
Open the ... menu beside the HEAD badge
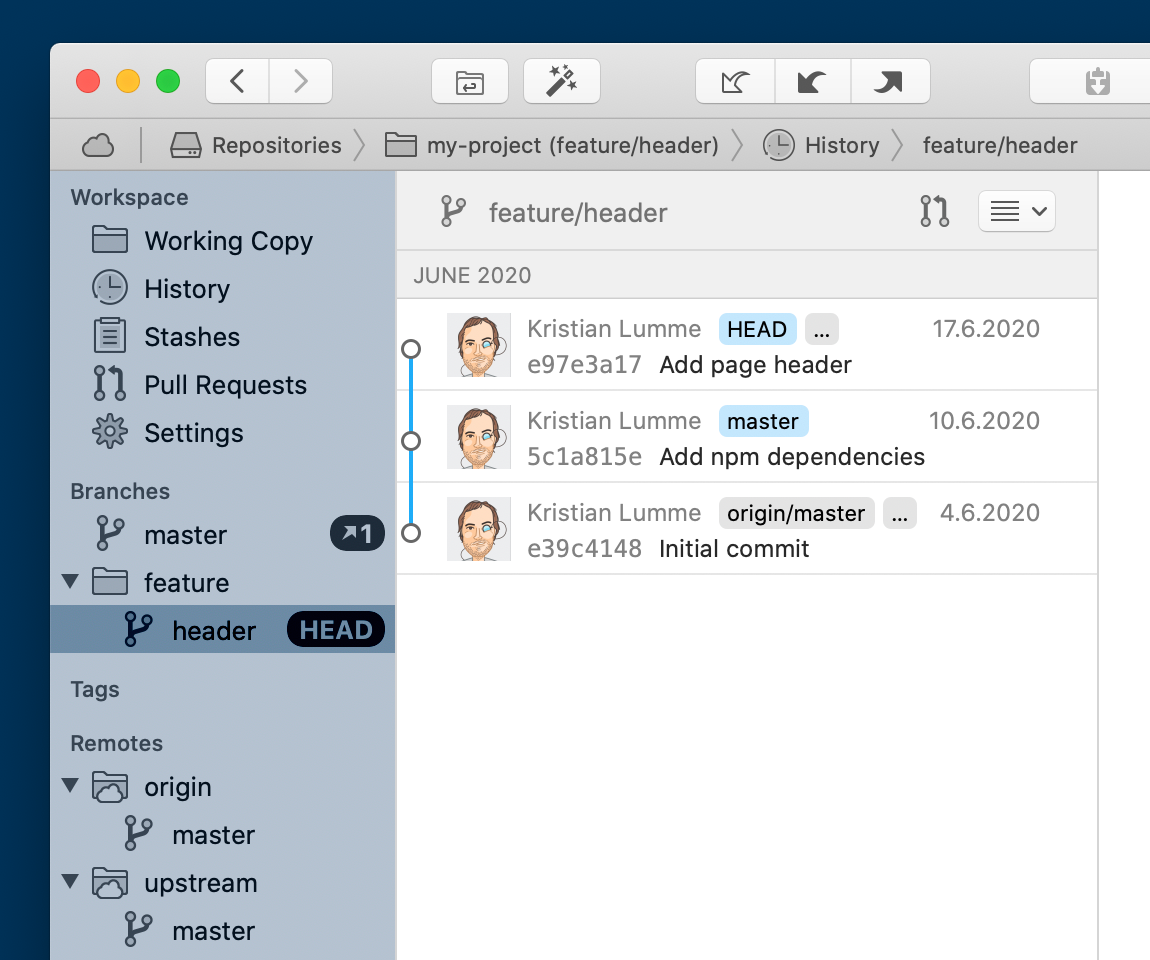click(x=821, y=329)
